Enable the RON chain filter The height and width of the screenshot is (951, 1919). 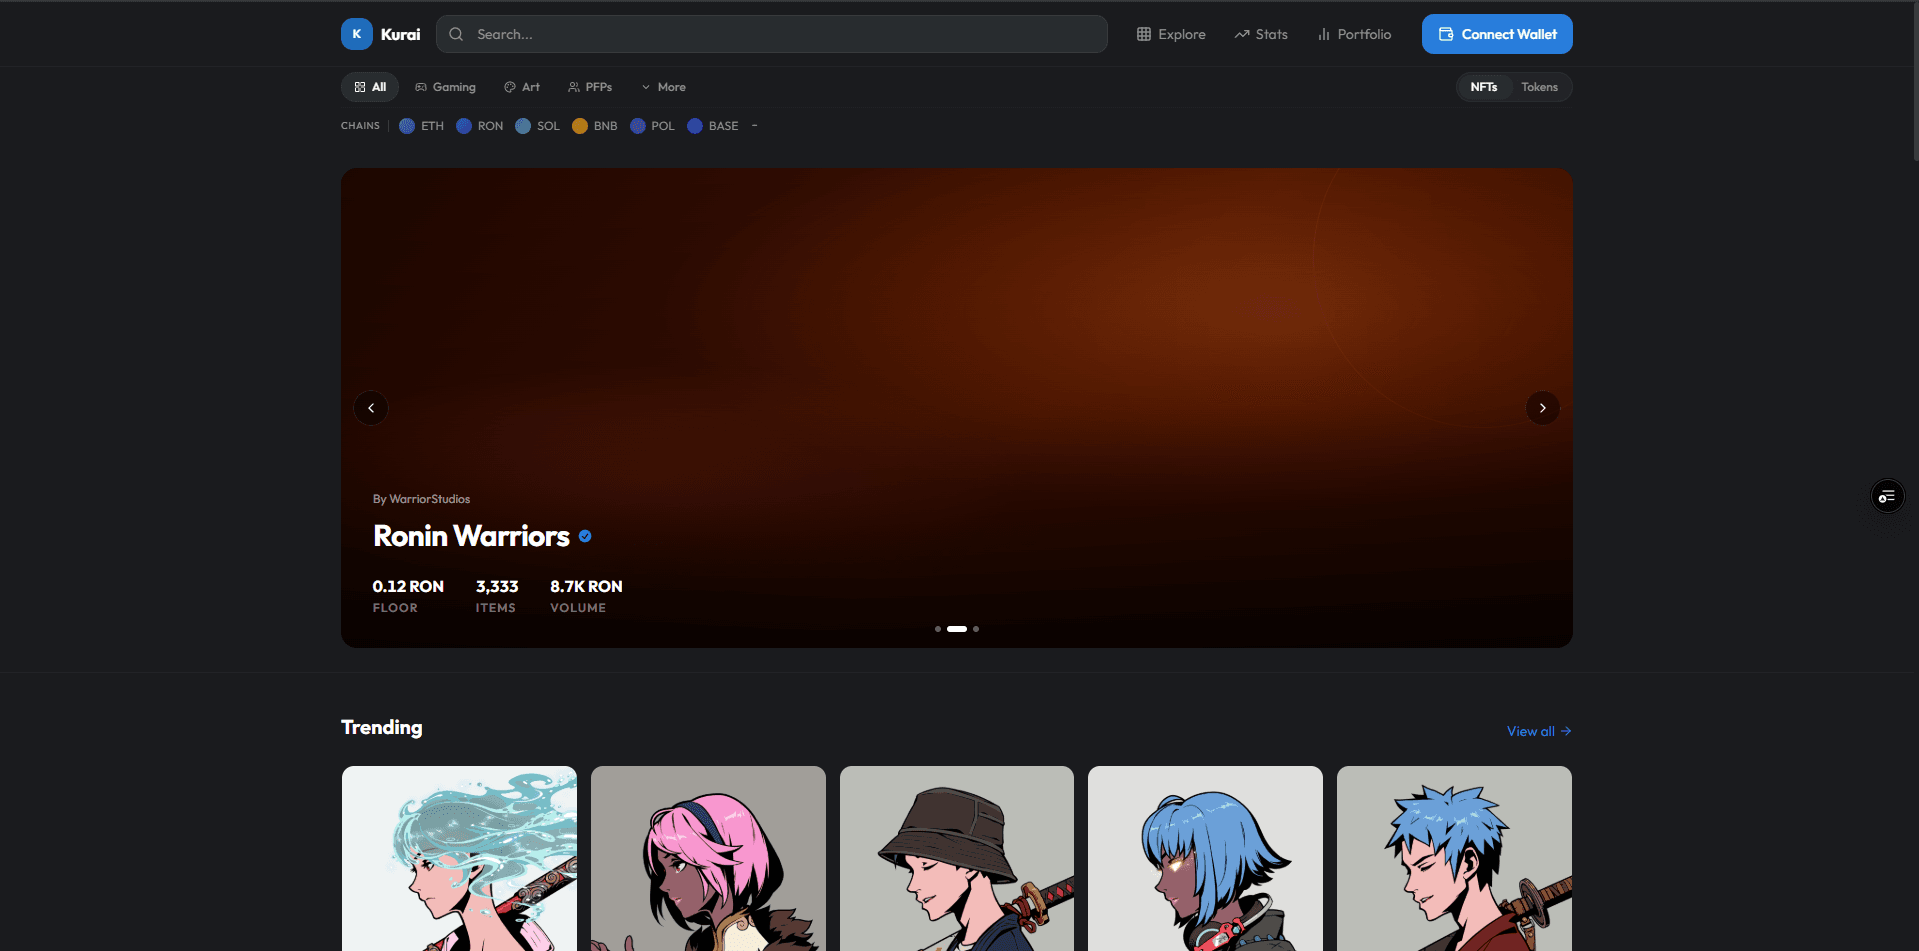(479, 125)
